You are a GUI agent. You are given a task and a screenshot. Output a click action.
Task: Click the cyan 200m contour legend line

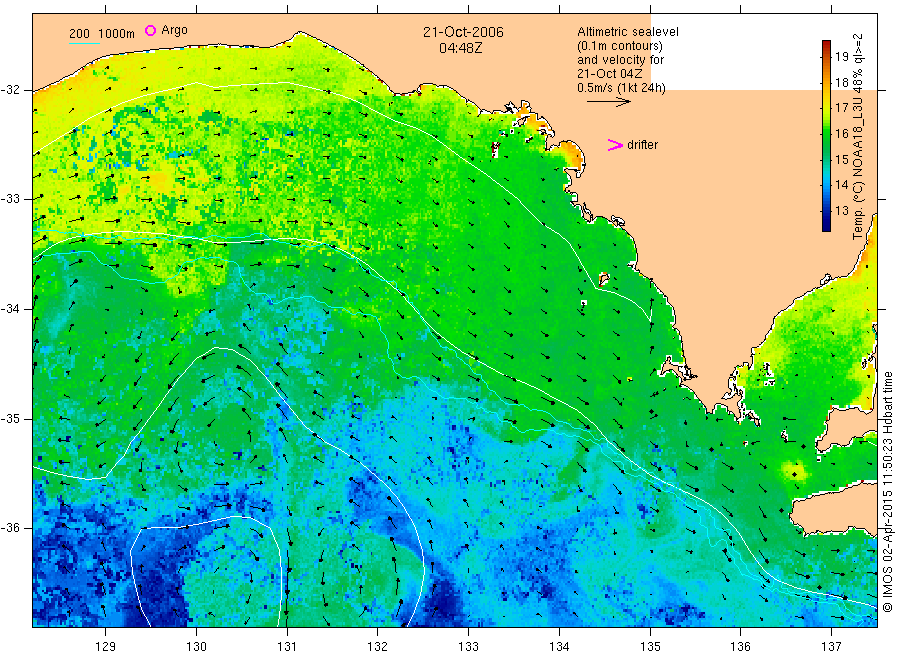(x=84, y=43)
